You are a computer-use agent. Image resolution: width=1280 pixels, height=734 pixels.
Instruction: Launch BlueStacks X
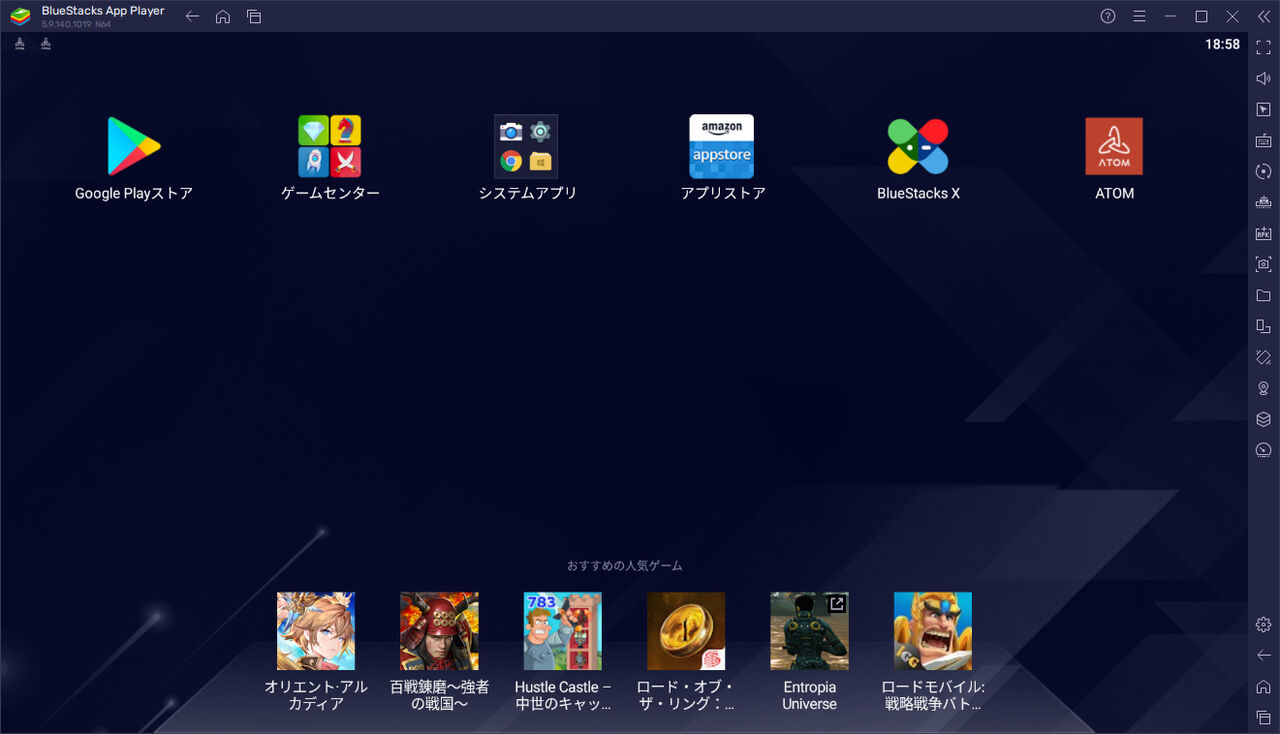918,147
